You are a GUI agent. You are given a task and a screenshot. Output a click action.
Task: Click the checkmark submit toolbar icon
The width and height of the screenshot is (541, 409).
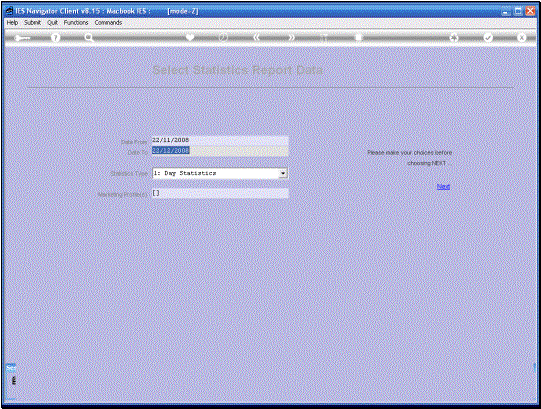[488, 38]
